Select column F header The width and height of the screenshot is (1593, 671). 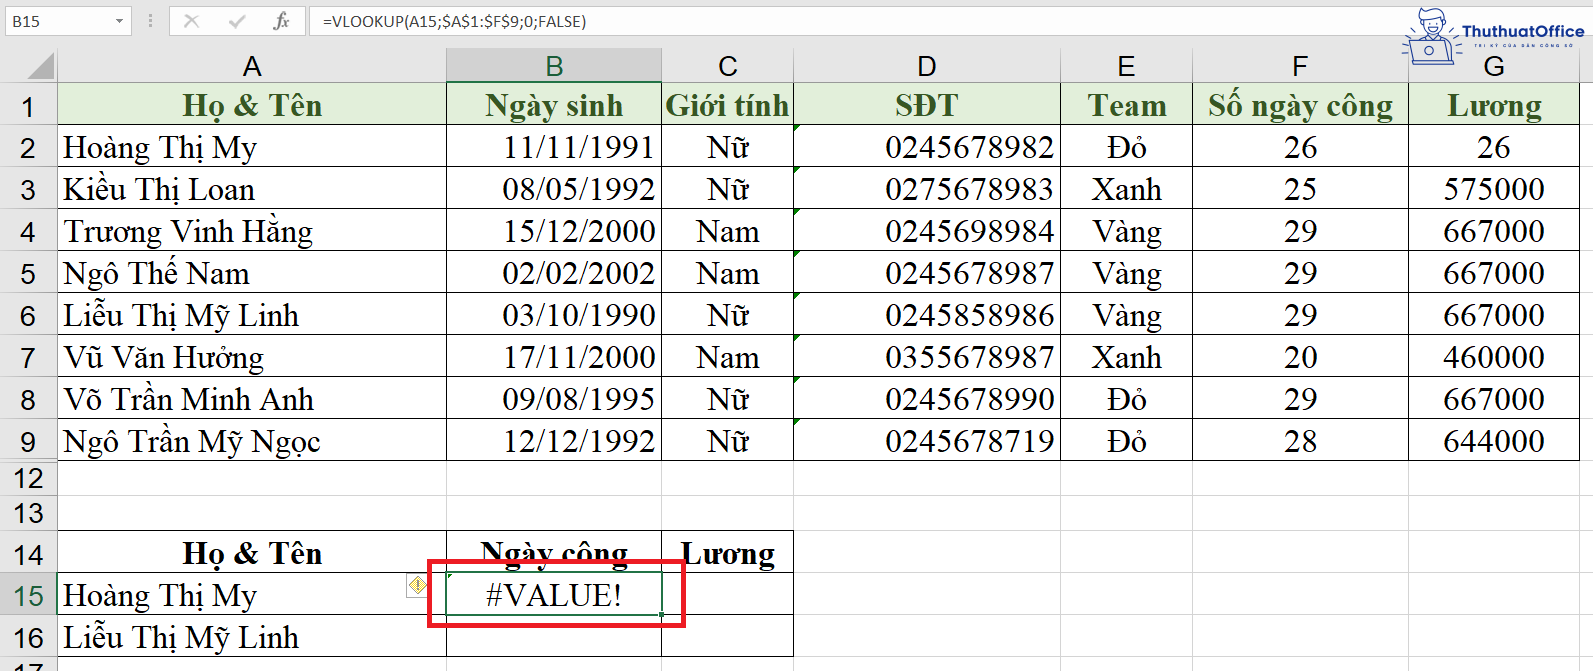coord(1300,66)
